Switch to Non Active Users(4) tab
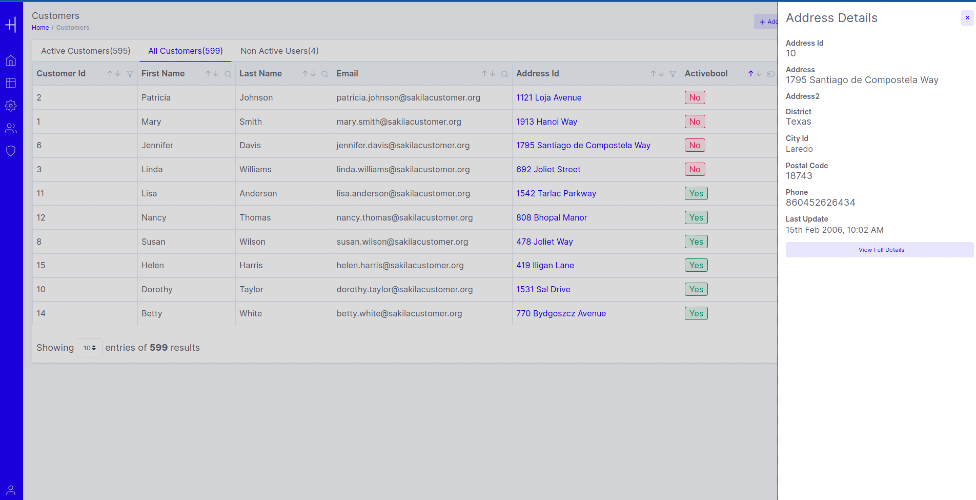The width and height of the screenshot is (976, 500). [x=279, y=51]
